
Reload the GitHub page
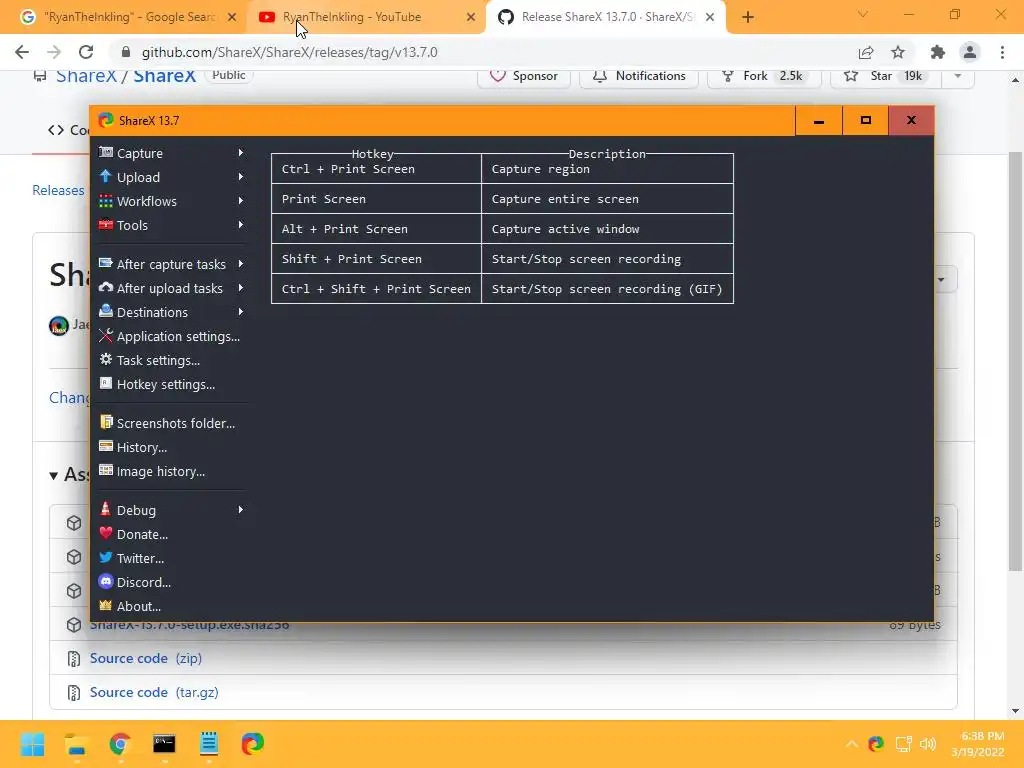(x=86, y=52)
